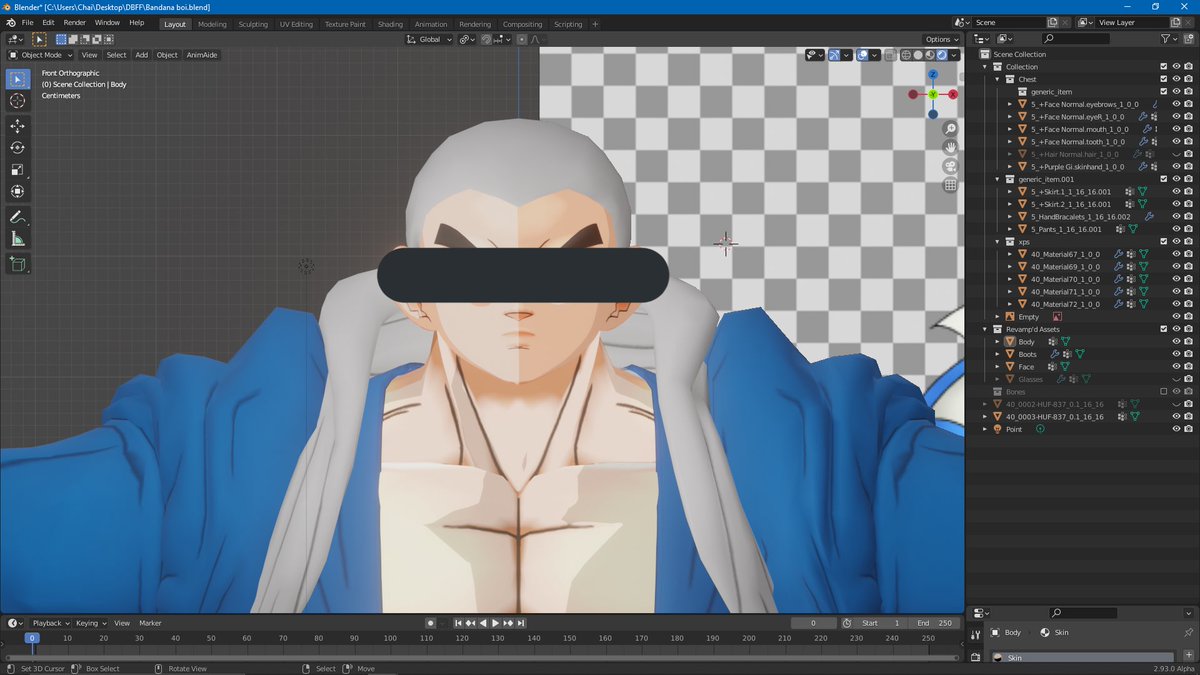Hide the Body object via eye icon

click(1176, 341)
